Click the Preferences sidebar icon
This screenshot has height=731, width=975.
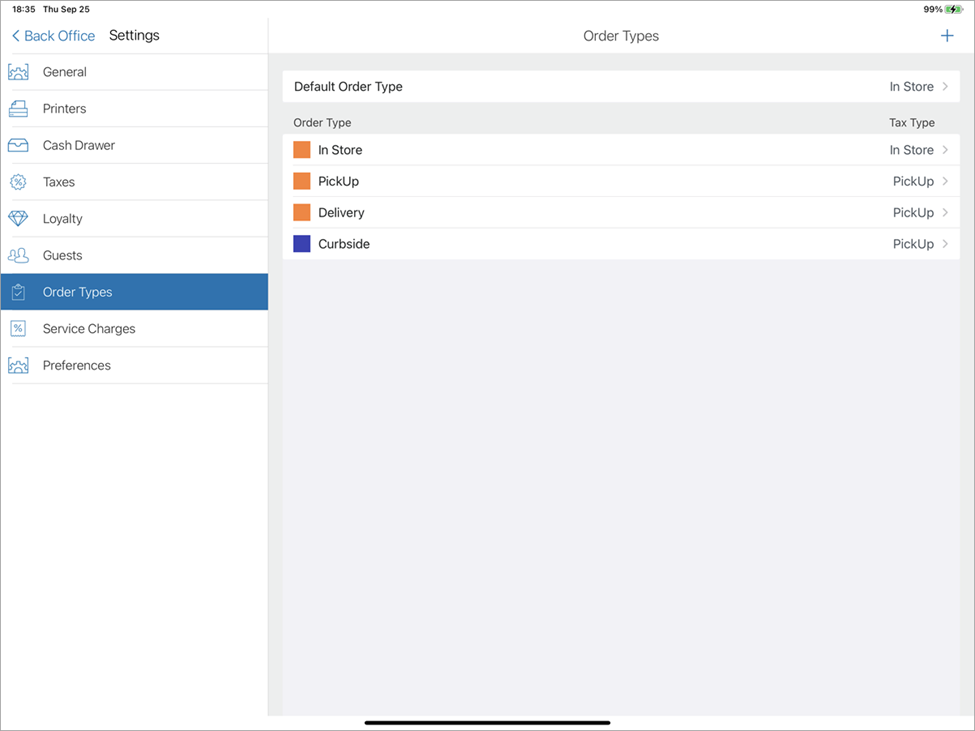[x=18, y=366]
